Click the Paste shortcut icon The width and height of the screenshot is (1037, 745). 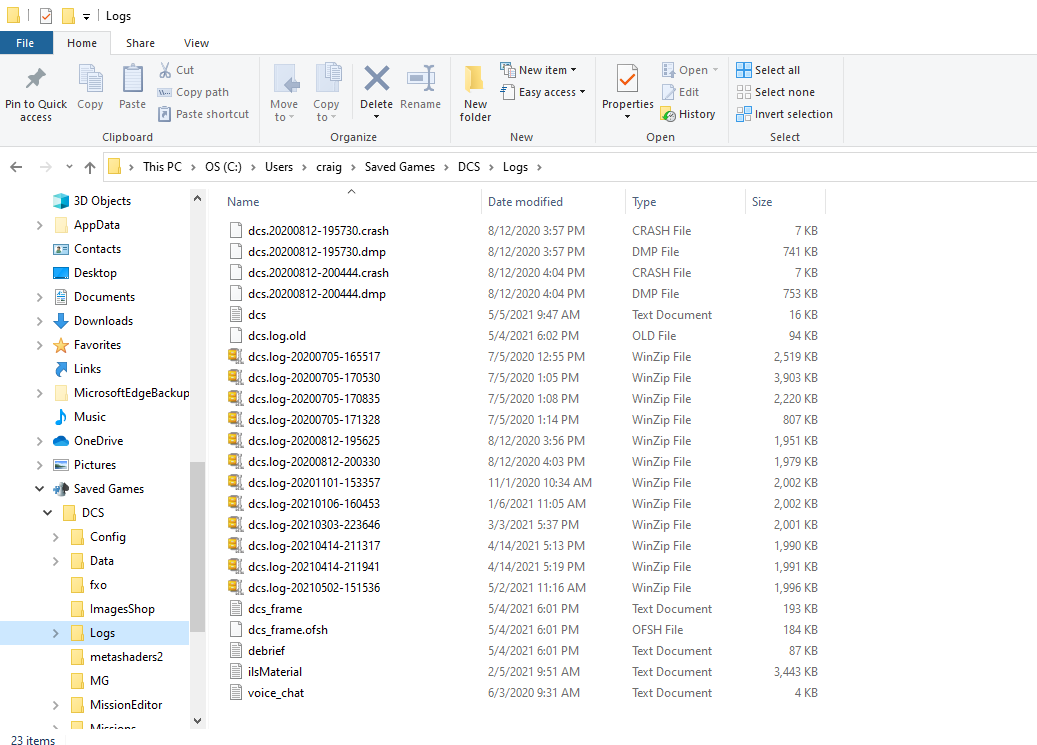(165, 114)
